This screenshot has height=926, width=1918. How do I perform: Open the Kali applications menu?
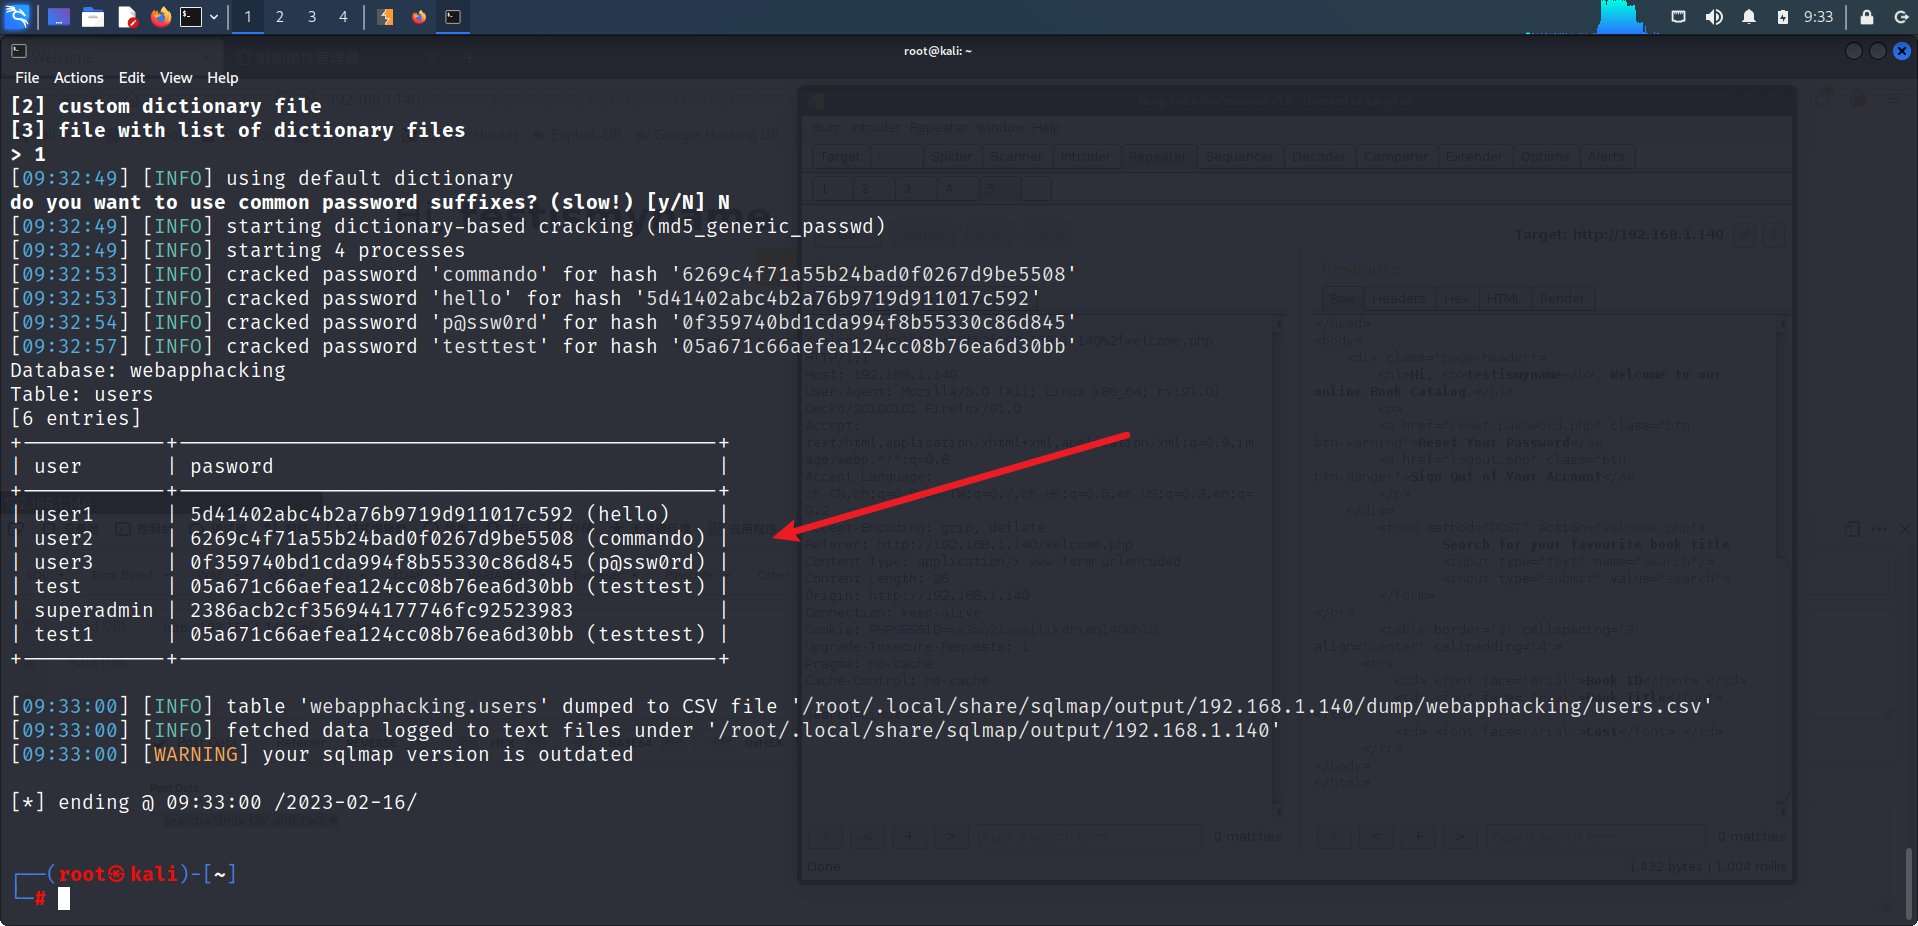(x=17, y=16)
